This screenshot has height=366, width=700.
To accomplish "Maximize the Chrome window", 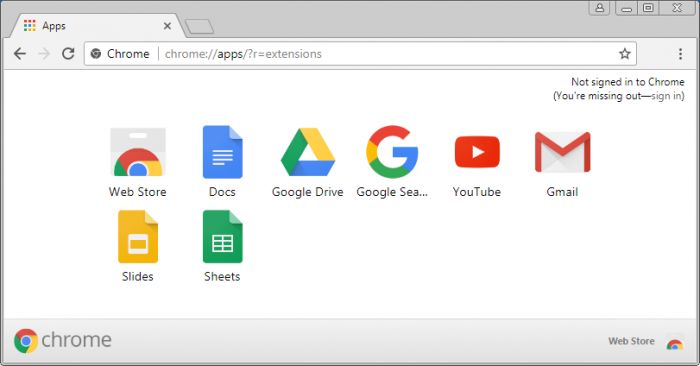I will [648, 8].
